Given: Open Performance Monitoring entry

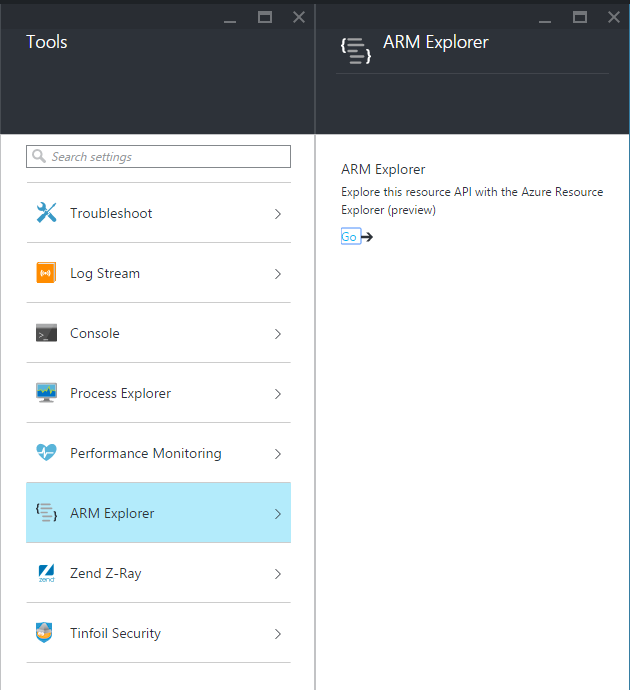Looking at the screenshot, I should 158,453.
